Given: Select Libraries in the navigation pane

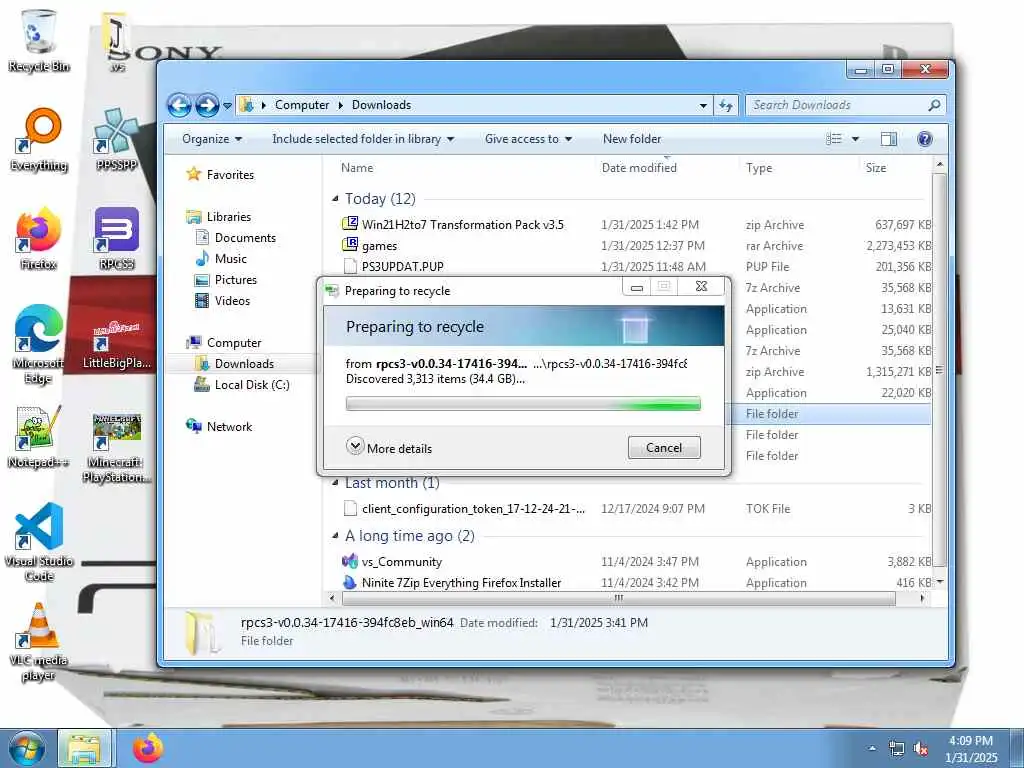Looking at the screenshot, I should pos(219,217).
